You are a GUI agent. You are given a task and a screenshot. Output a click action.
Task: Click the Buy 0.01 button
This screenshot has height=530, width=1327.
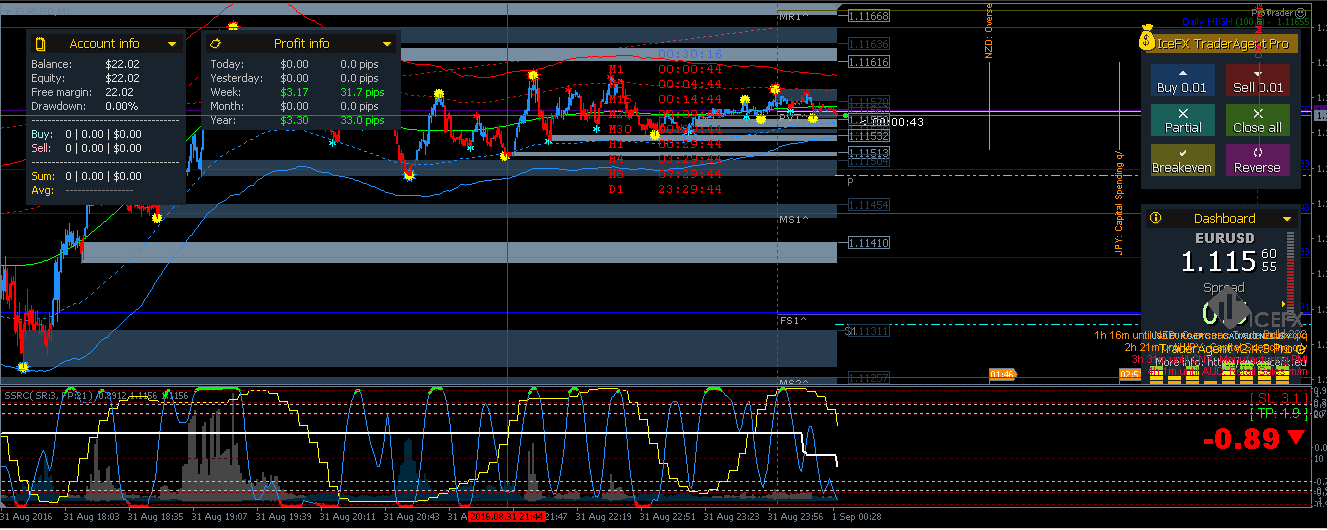pyautogui.click(x=1182, y=80)
